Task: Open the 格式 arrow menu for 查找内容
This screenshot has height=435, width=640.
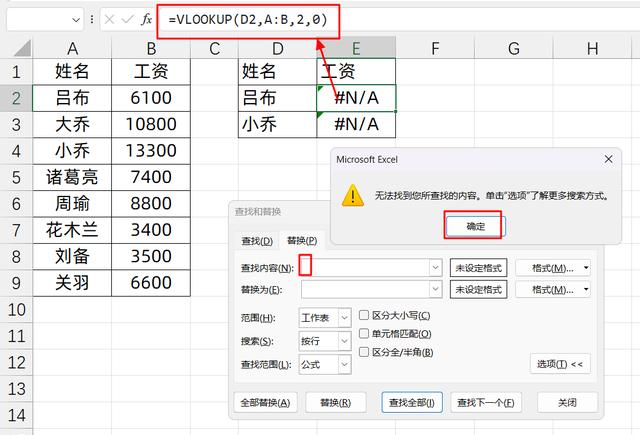Action: point(586,268)
